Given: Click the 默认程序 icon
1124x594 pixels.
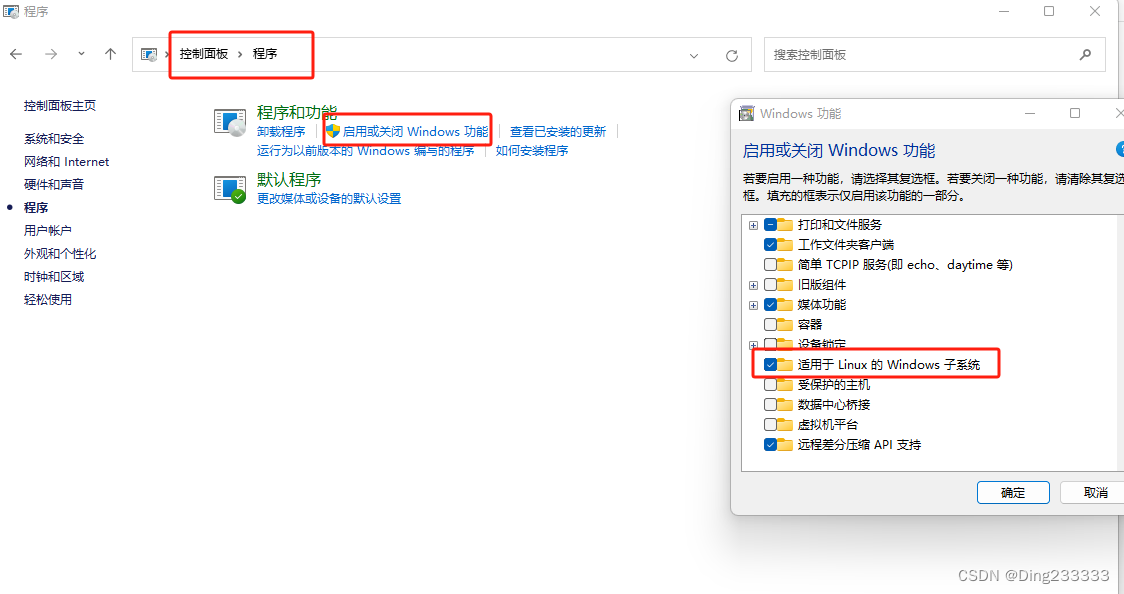Looking at the screenshot, I should click(230, 189).
